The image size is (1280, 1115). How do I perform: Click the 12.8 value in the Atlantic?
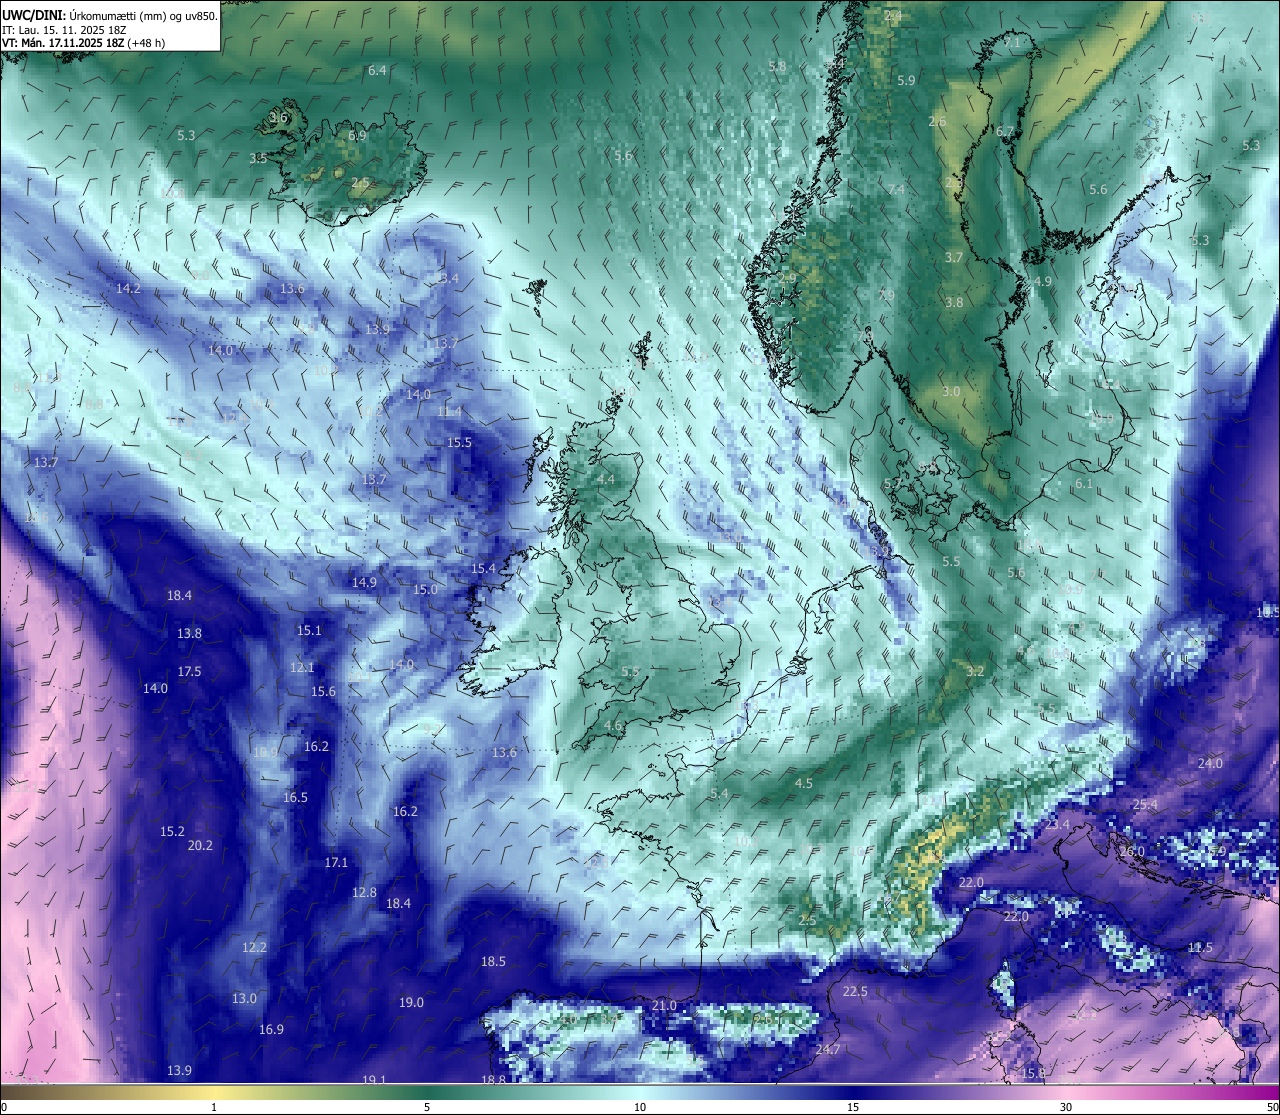(364, 893)
